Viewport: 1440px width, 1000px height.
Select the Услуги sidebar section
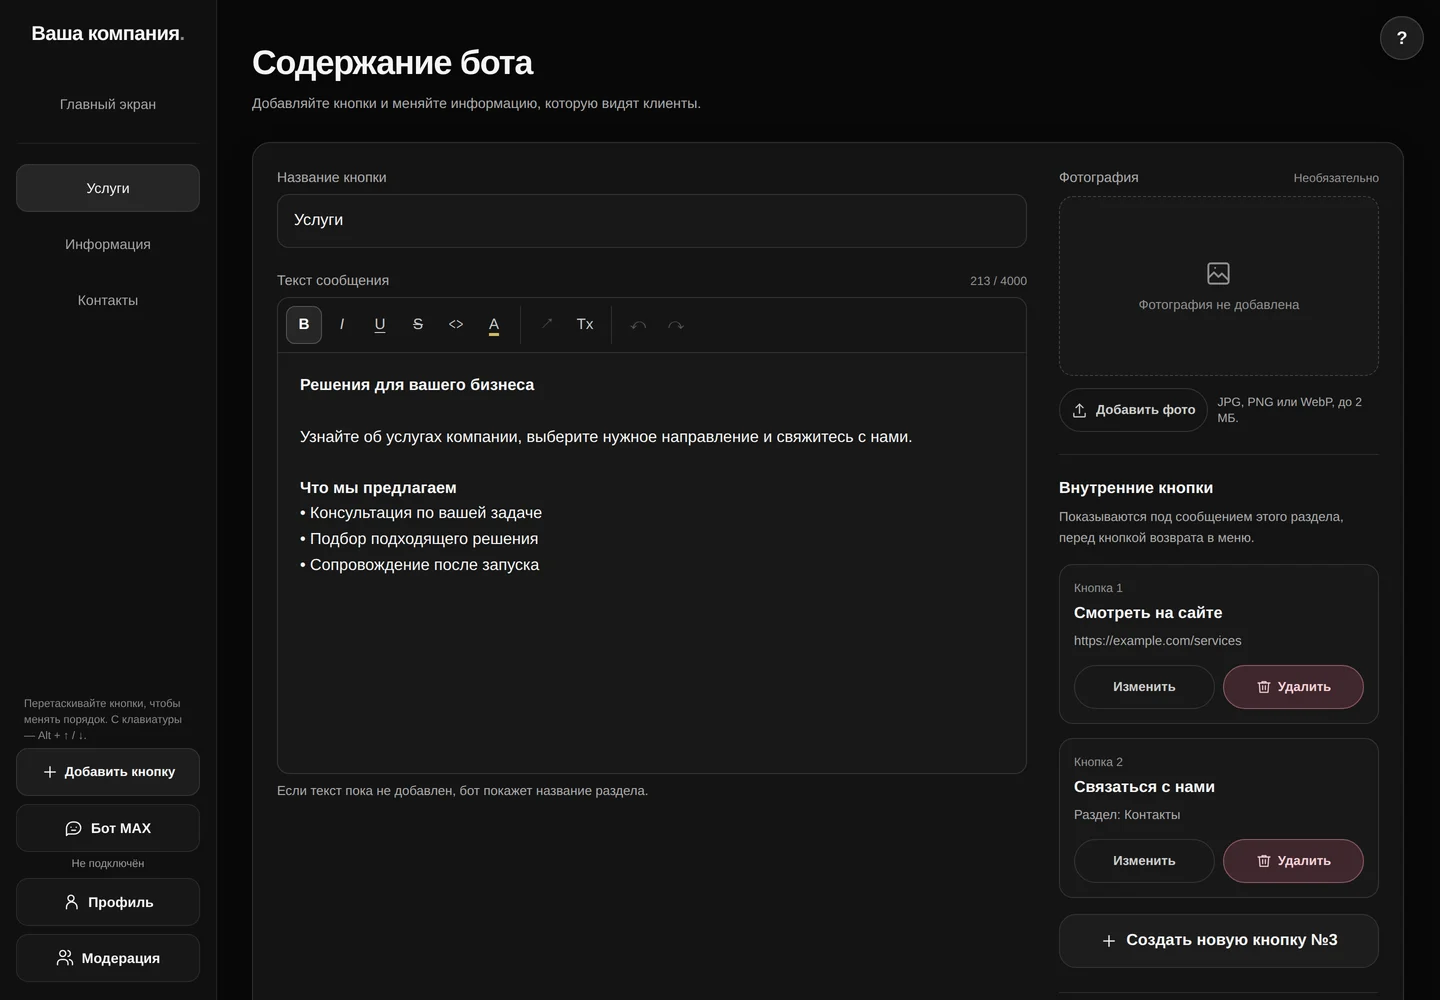pos(108,188)
